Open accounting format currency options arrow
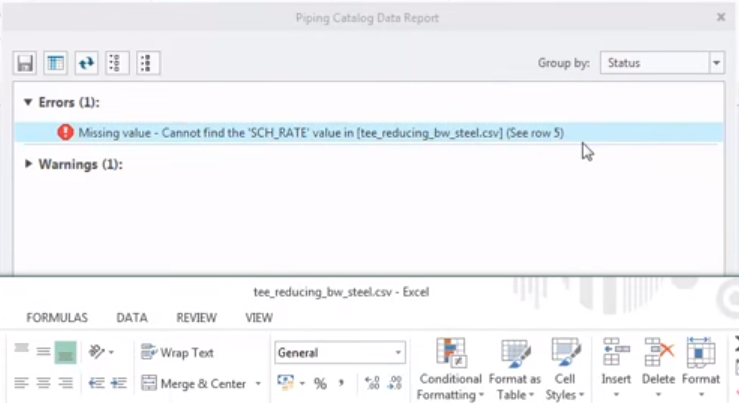Viewport: 739px width, 403px height. 302,383
